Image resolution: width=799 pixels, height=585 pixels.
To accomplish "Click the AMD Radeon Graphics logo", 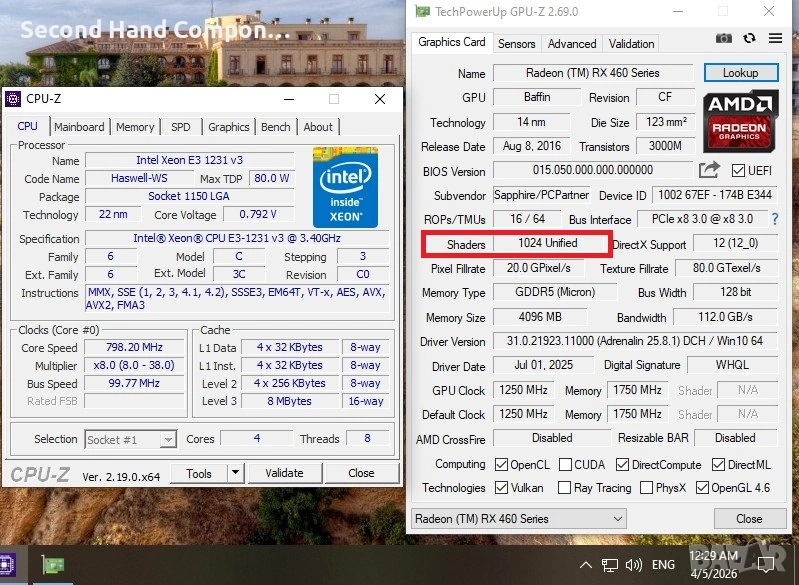I will (x=741, y=119).
